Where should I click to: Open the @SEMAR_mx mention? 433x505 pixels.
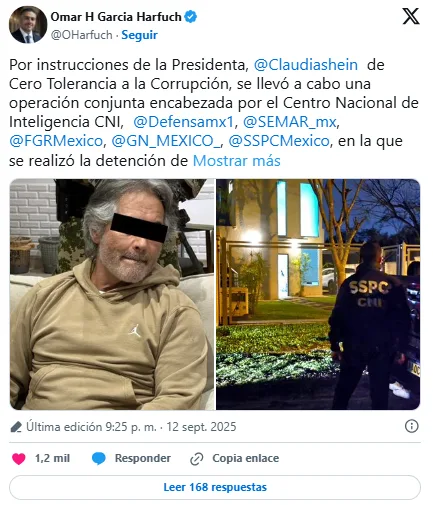[x=290, y=122]
